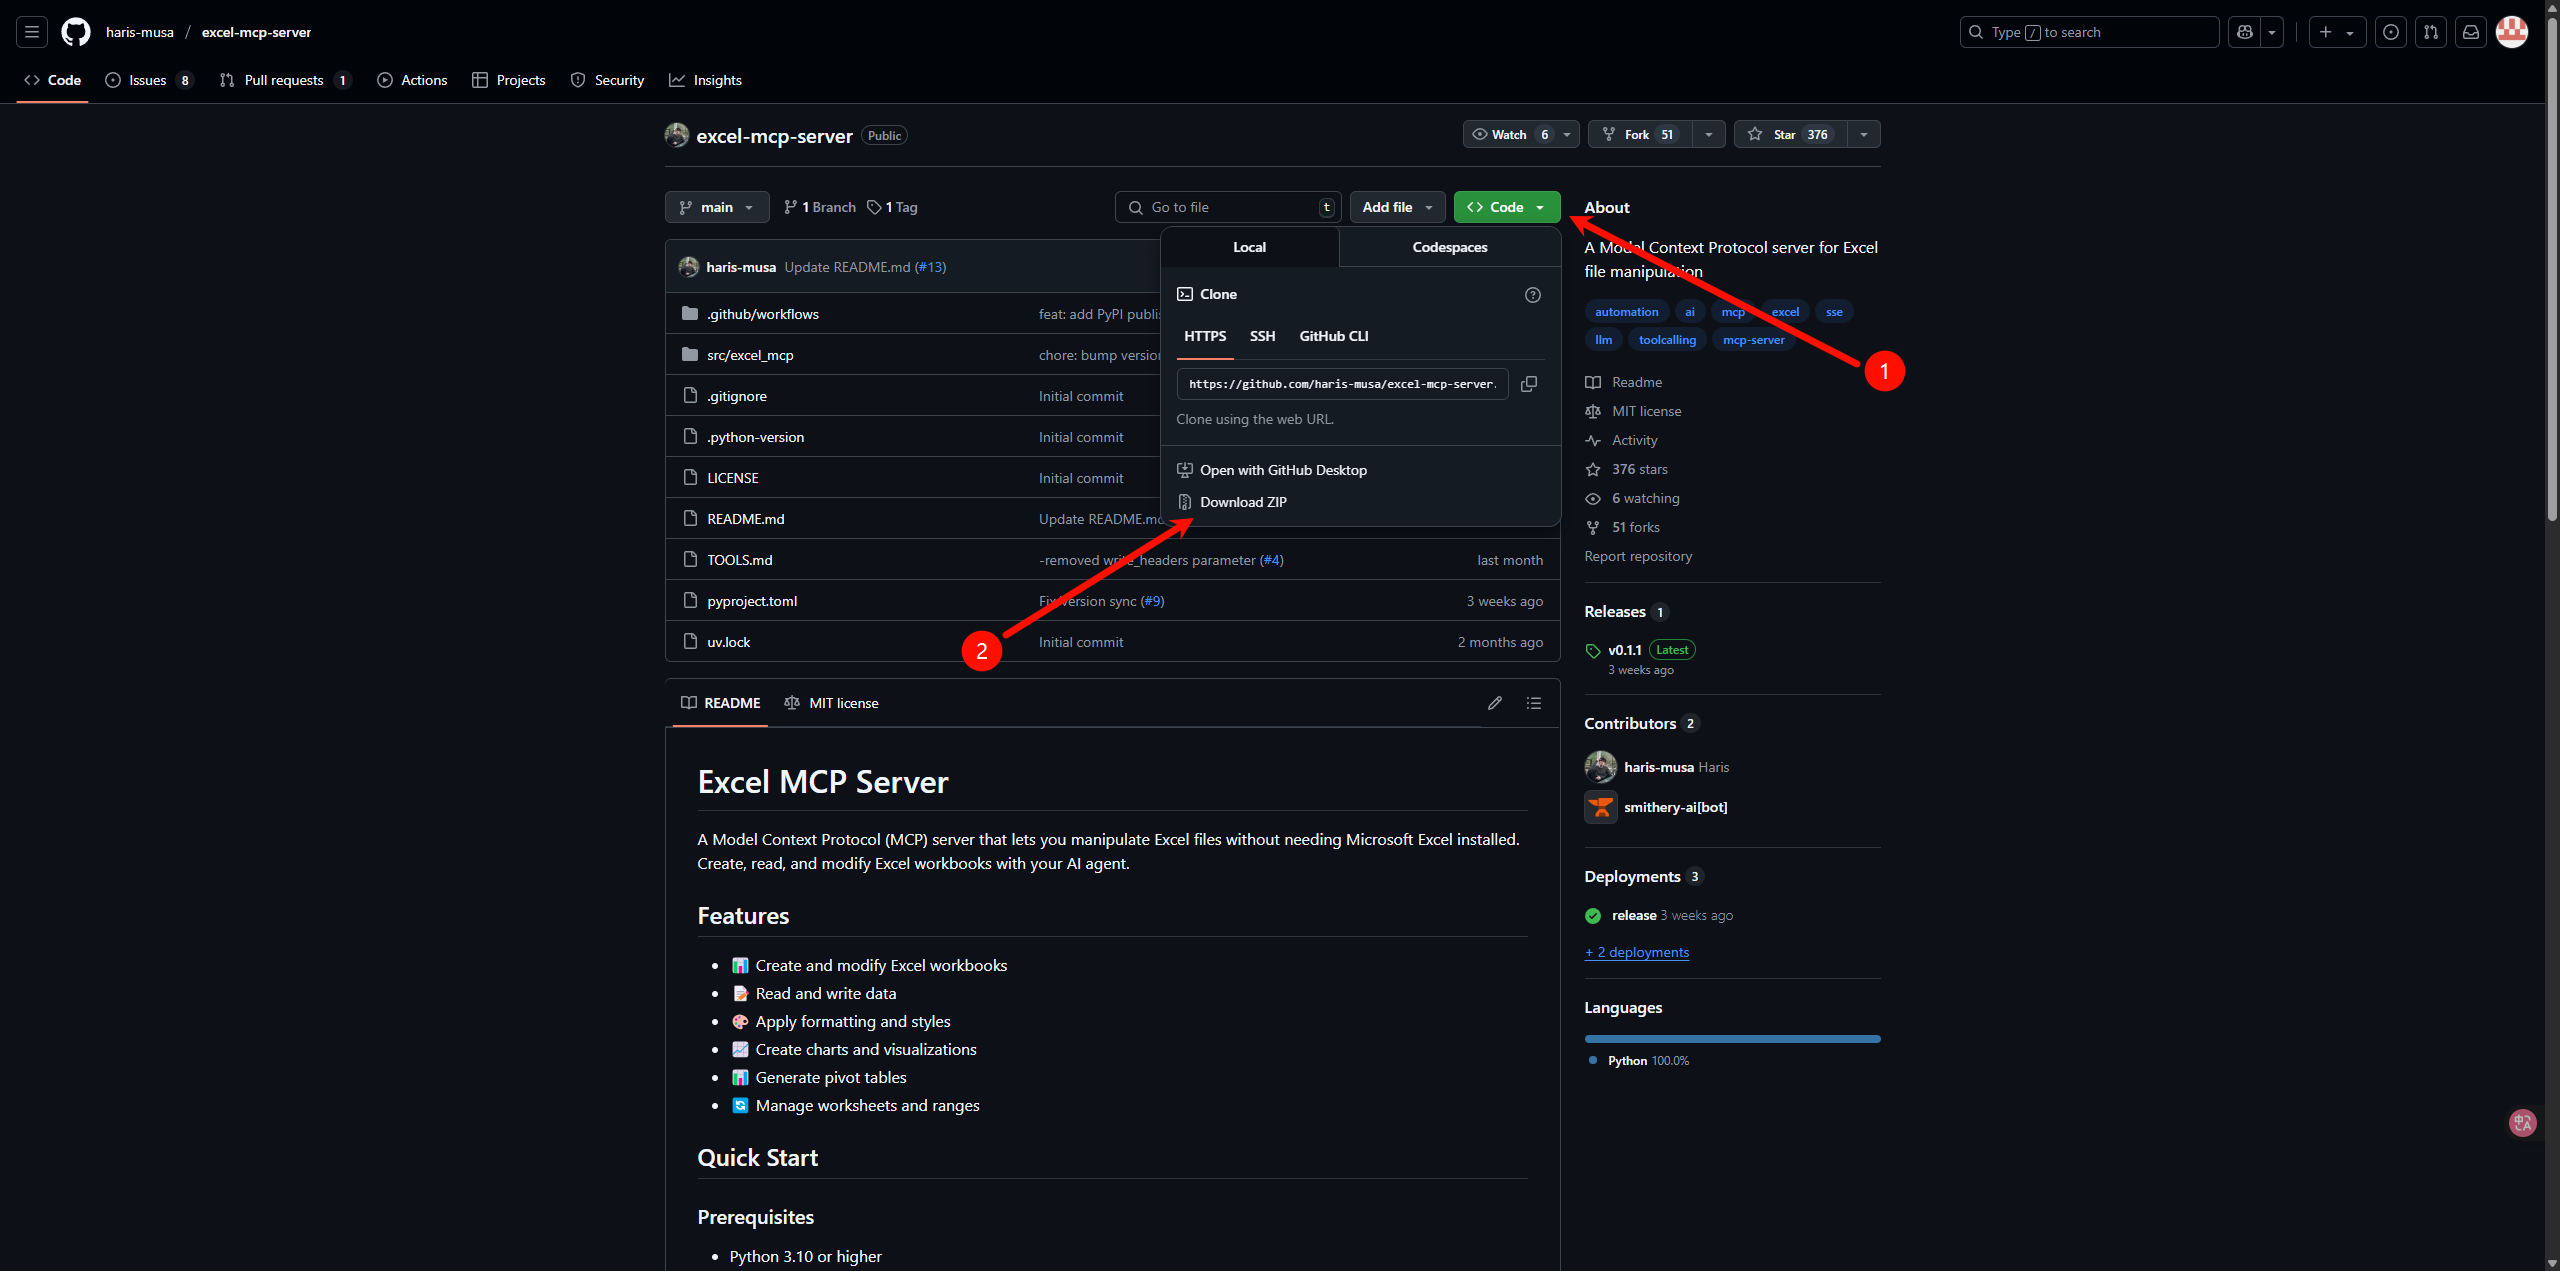This screenshot has height=1271, width=2560.
Task: Open the .python-version file
Action: coord(755,437)
